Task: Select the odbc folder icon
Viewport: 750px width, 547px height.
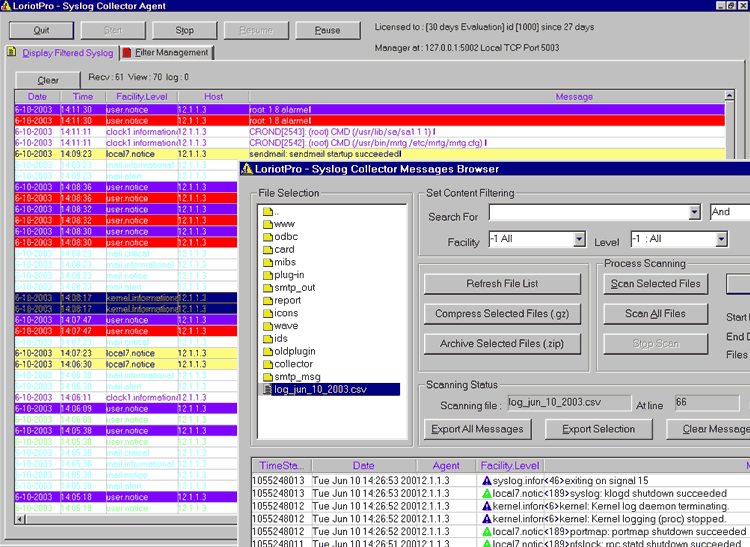Action: pos(268,237)
